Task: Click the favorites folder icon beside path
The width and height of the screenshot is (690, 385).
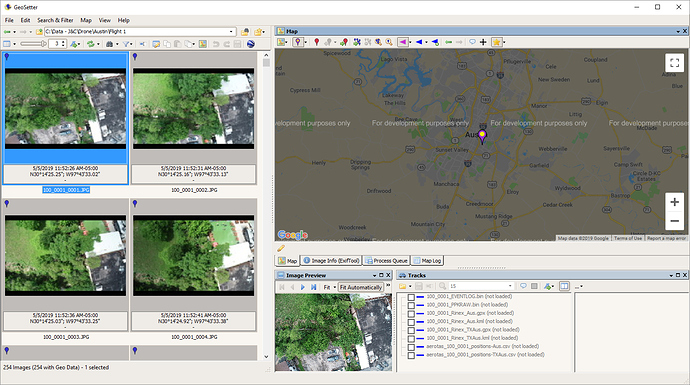Action: click(x=258, y=32)
